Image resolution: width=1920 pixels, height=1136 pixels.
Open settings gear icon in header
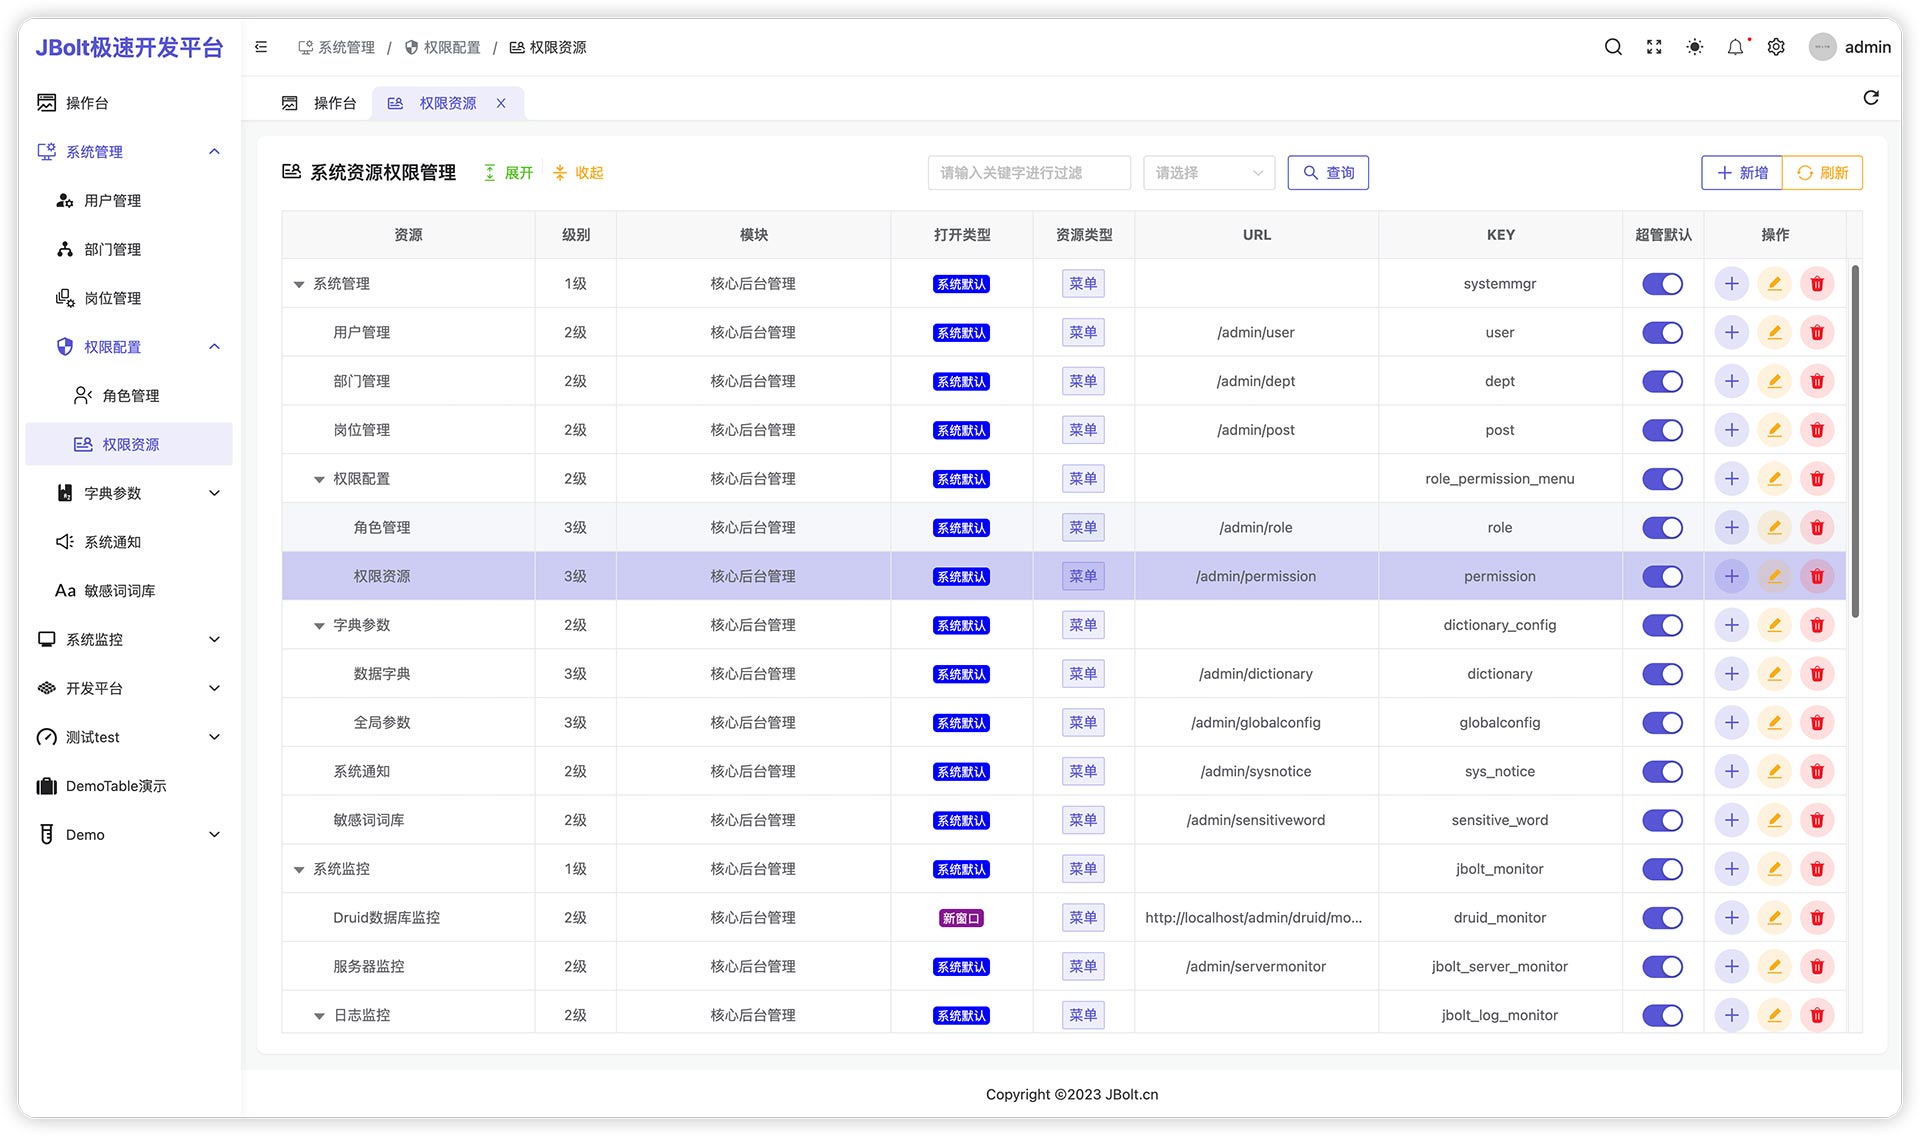[1776, 47]
